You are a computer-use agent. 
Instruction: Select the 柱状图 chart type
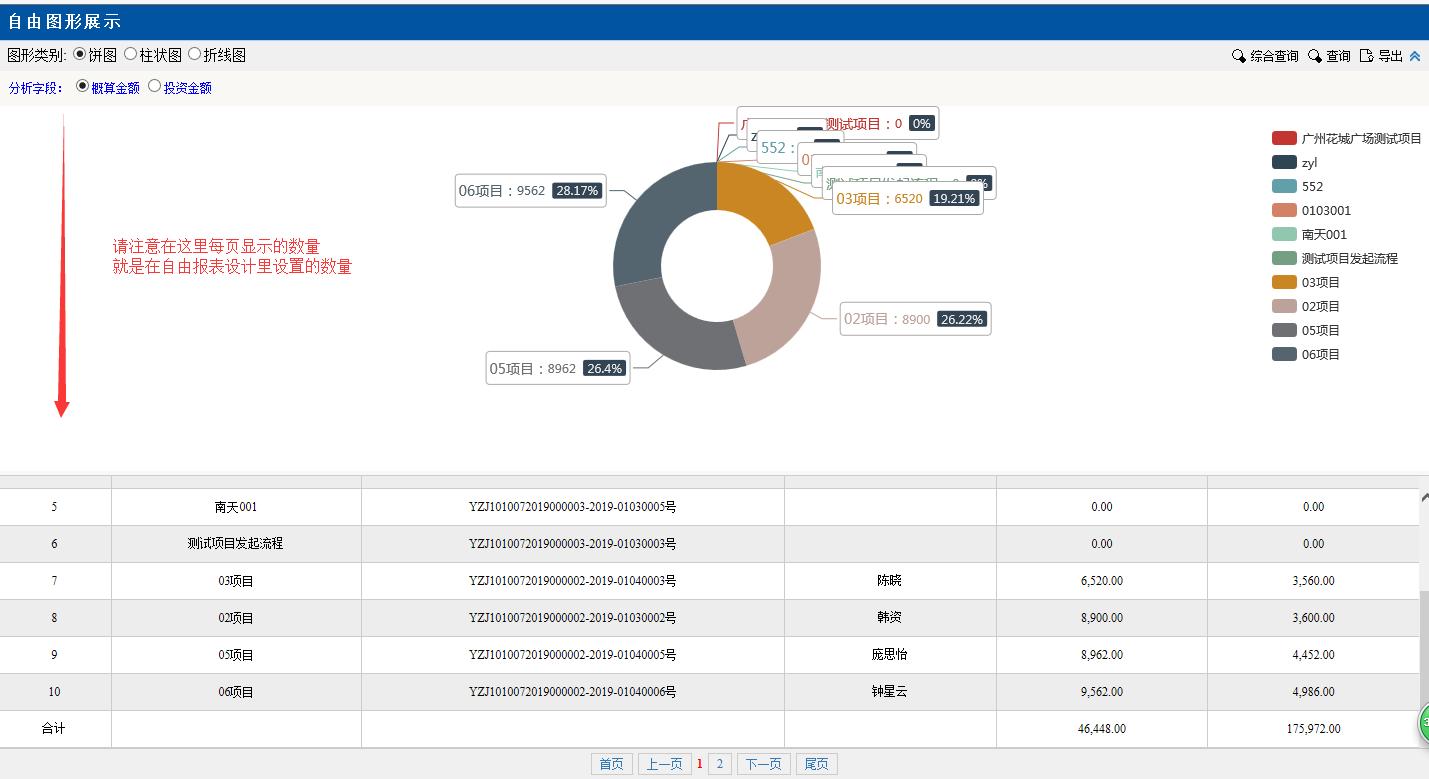(x=130, y=54)
